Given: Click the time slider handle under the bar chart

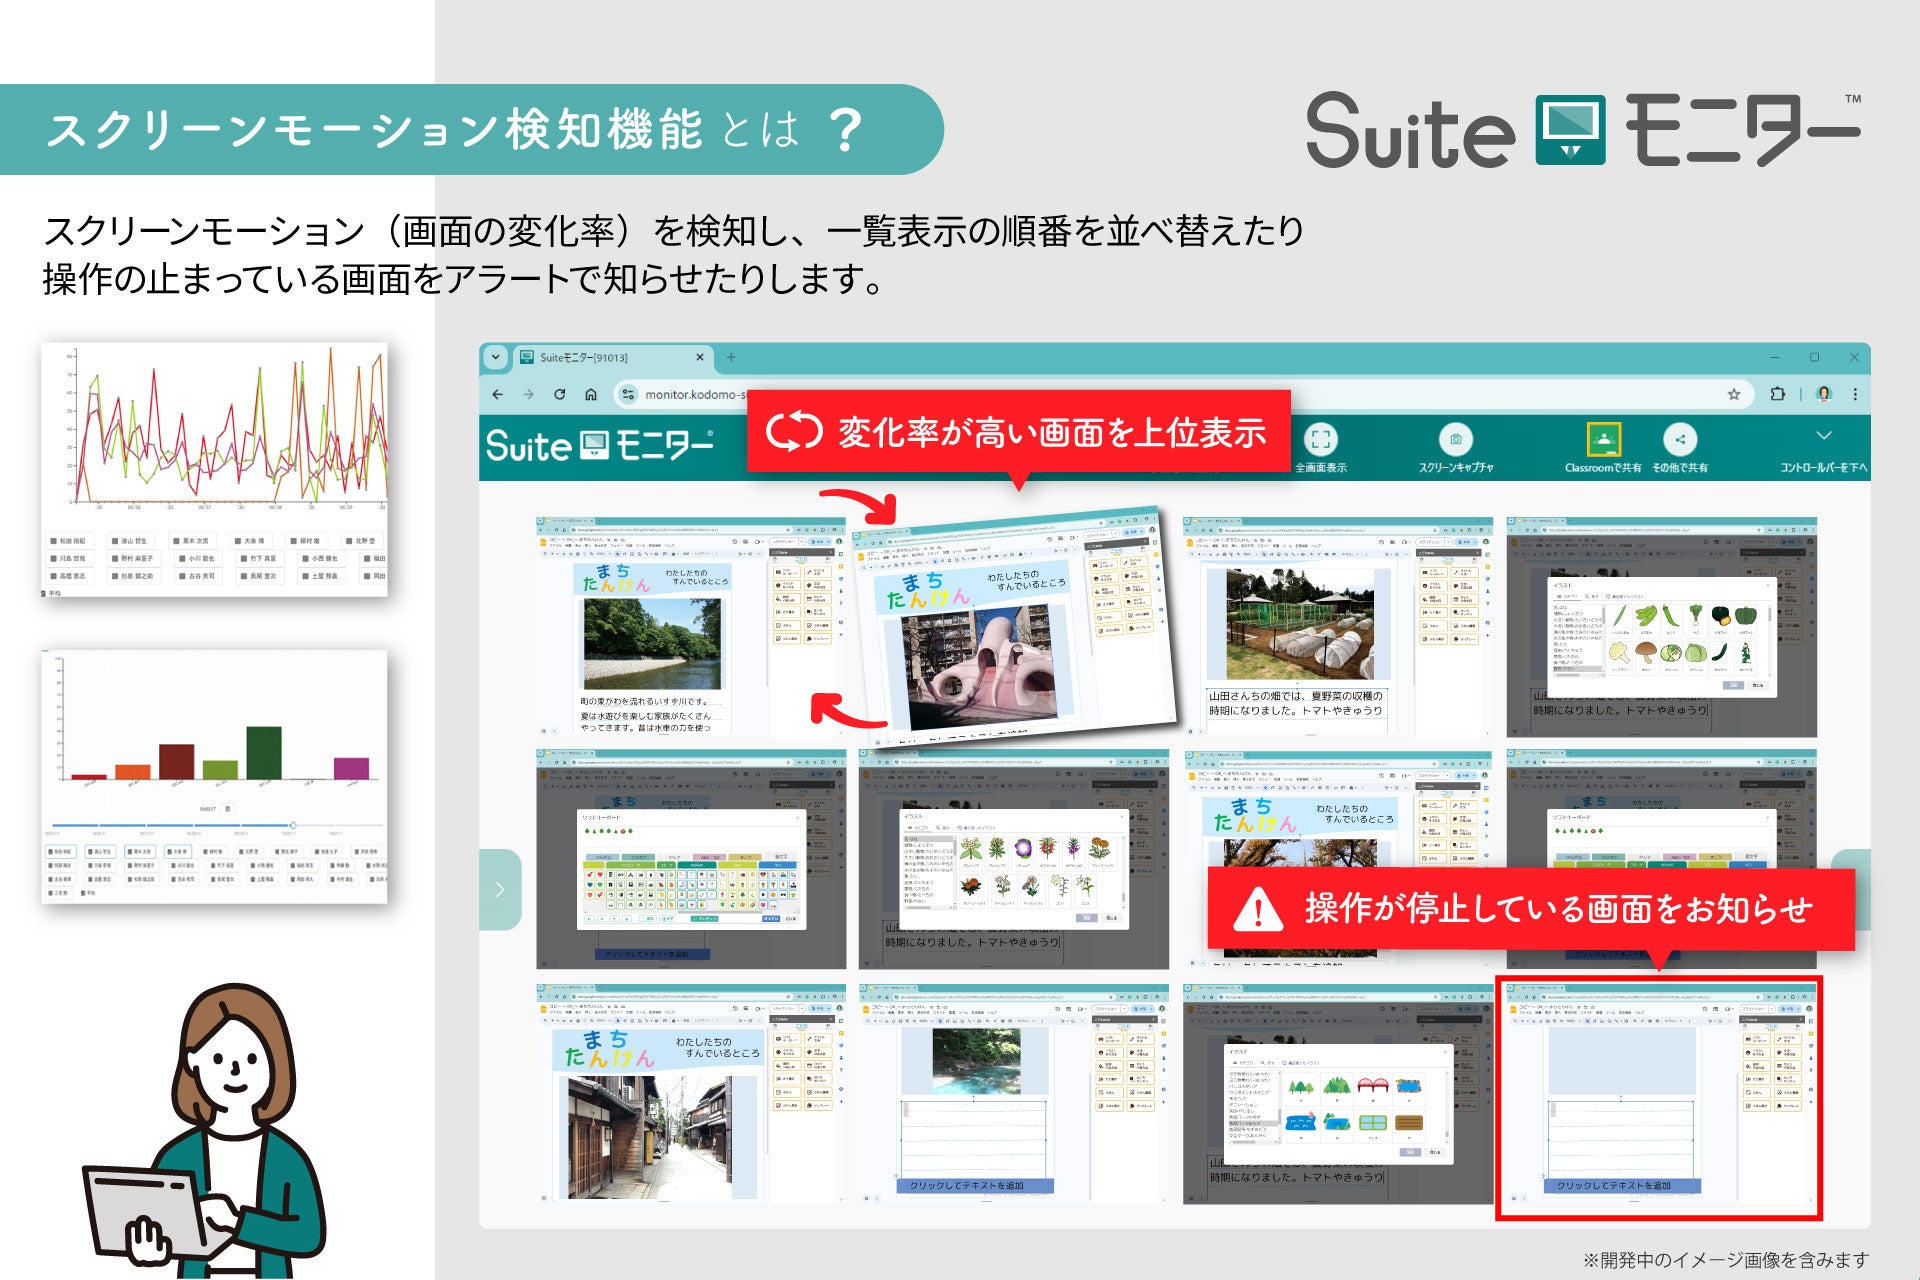Looking at the screenshot, I should pos(292,825).
